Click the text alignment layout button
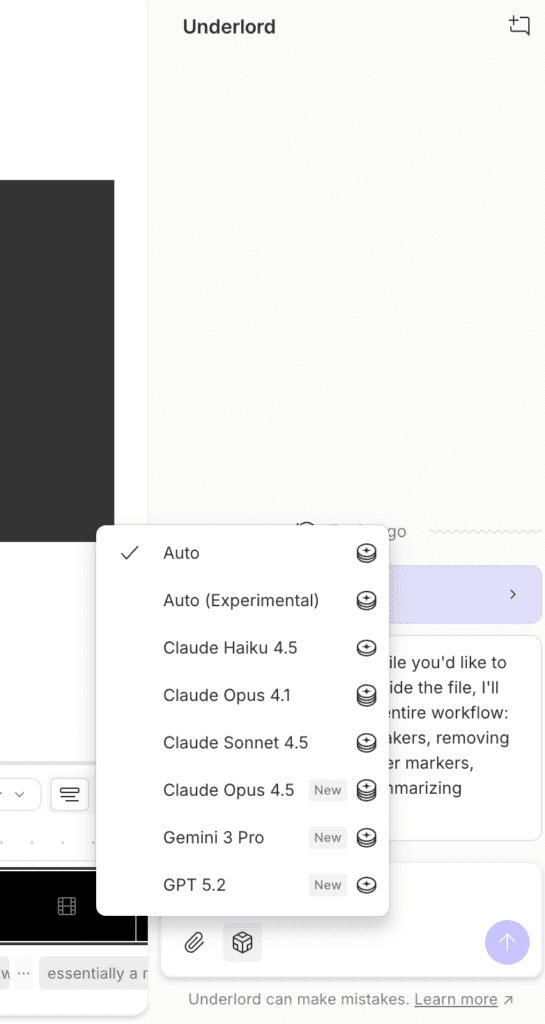The width and height of the screenshot is (545, 1024). coord(70,795)
